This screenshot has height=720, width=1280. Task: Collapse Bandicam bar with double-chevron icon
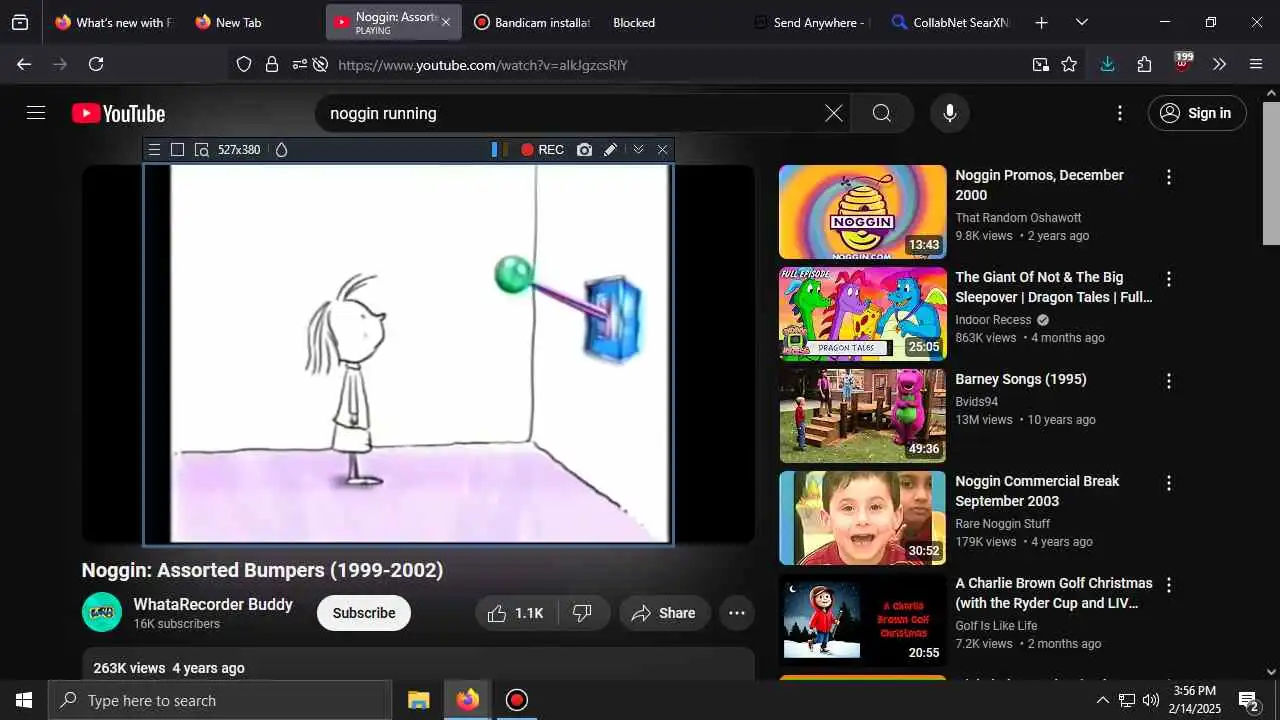point(638,150)
